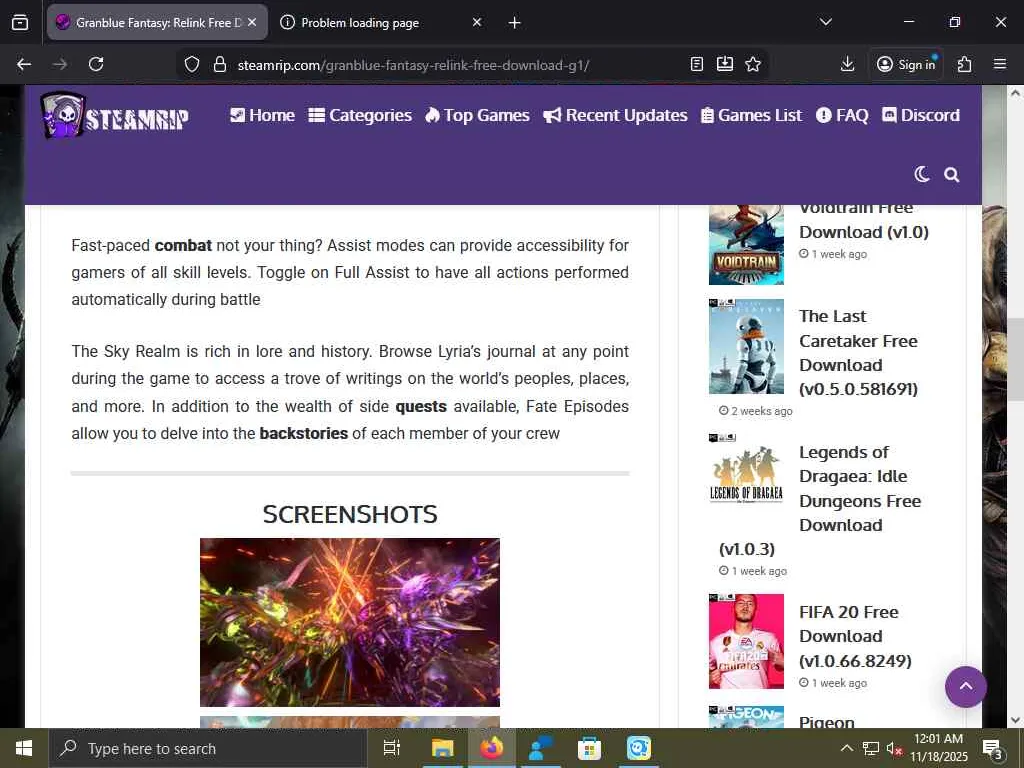The height and width of the screenshot is (768, 1024).
Task: Open Microsoft Store from taskbar
Action: [589, 748]
